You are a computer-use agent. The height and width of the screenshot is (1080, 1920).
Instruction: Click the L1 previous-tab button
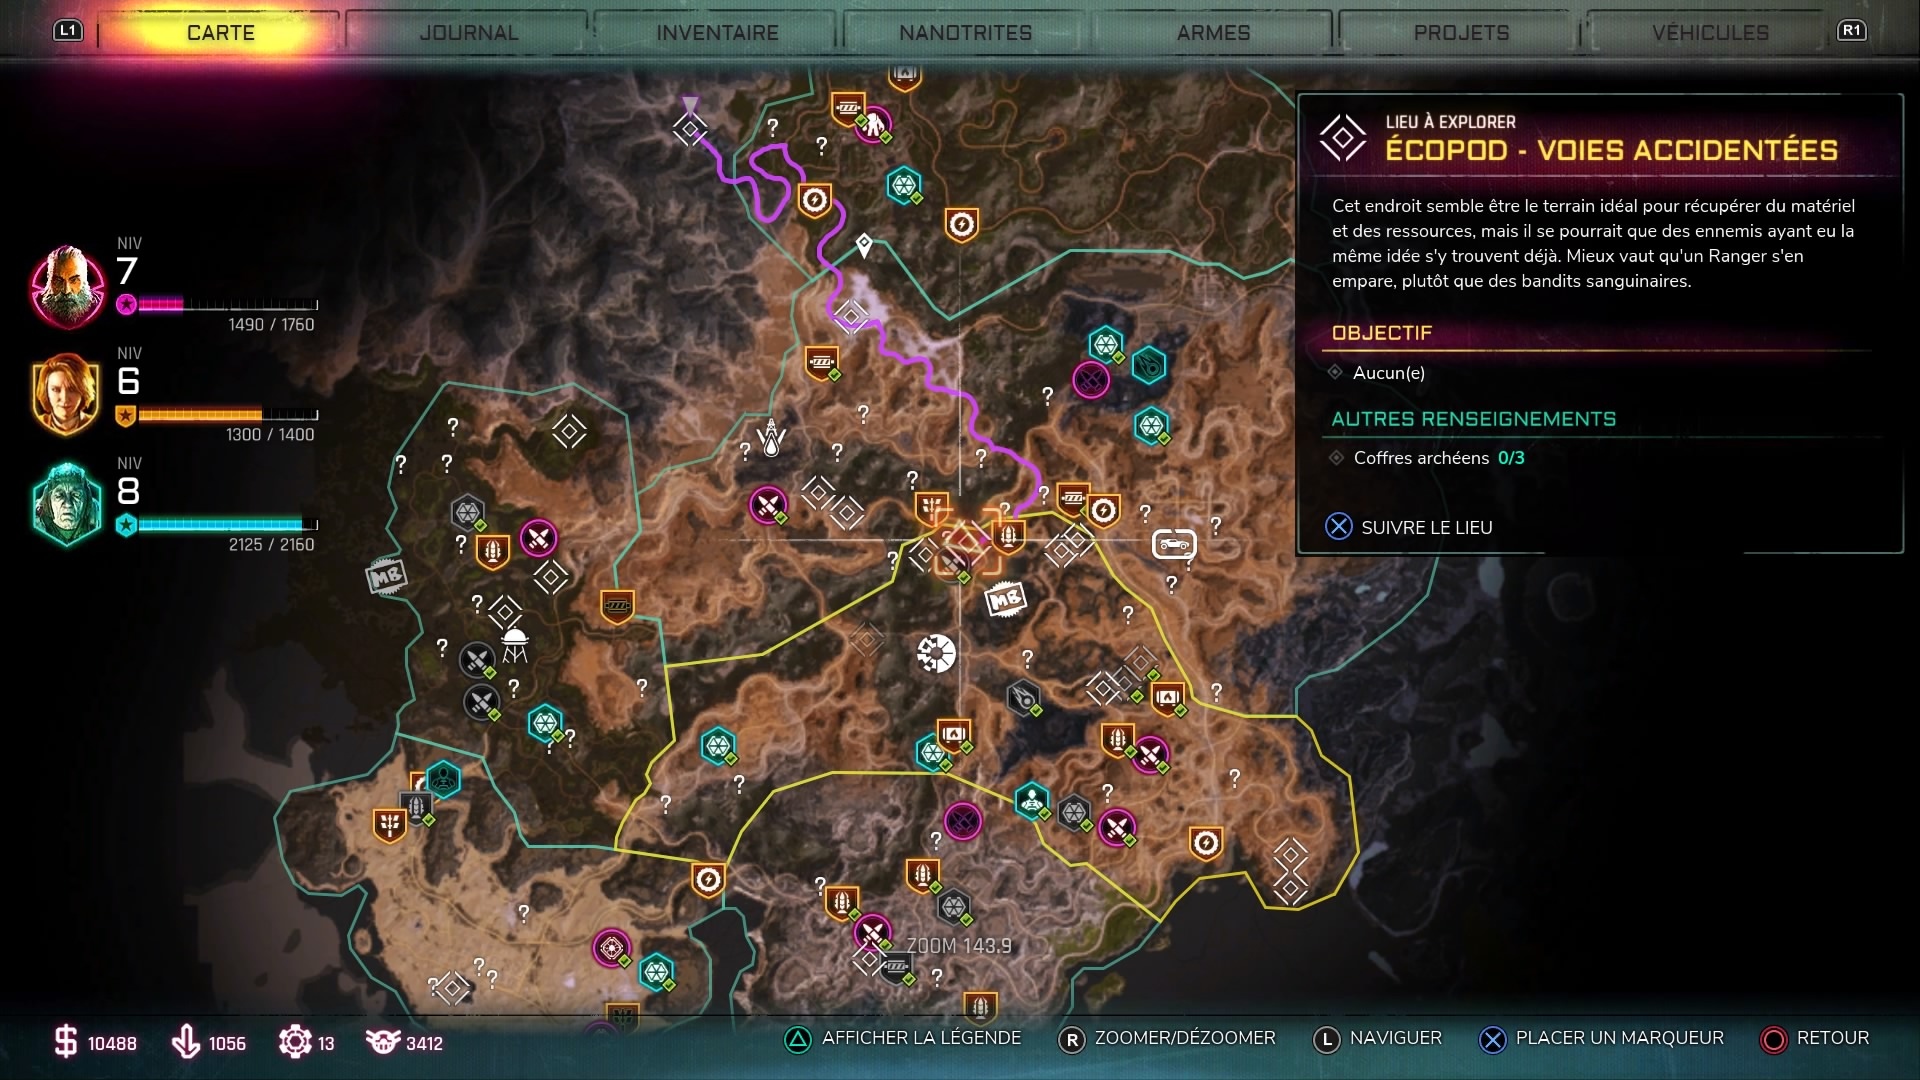68,30
